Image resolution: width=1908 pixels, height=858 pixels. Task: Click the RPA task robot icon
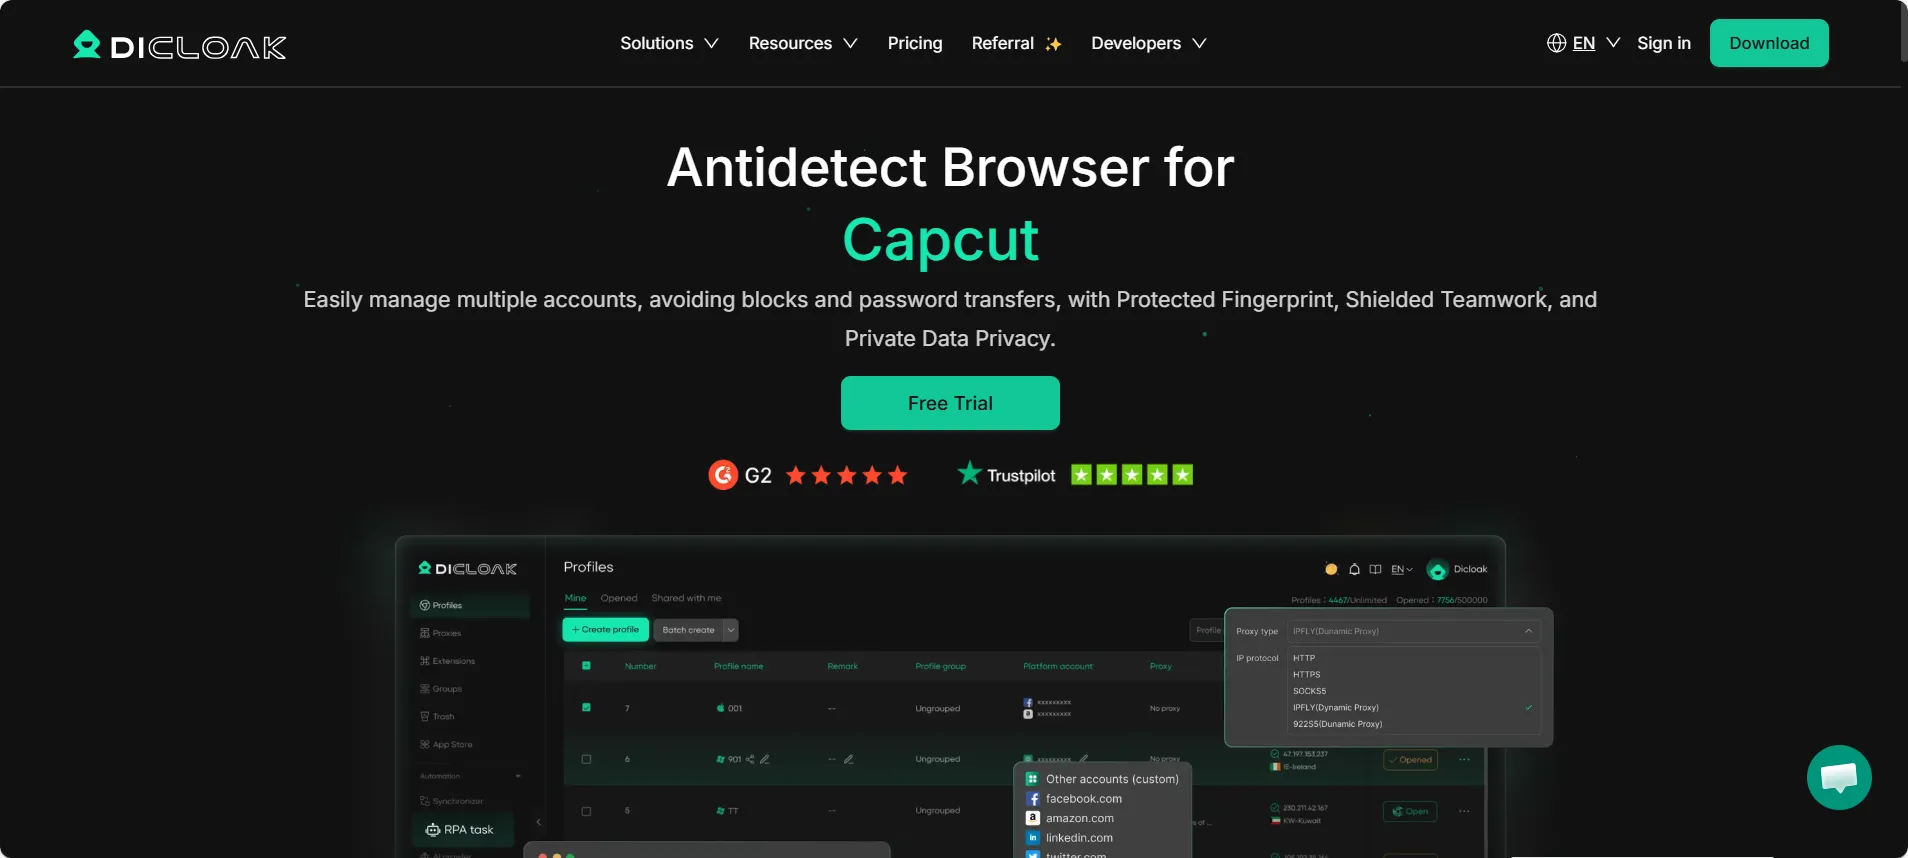(433, 830)
